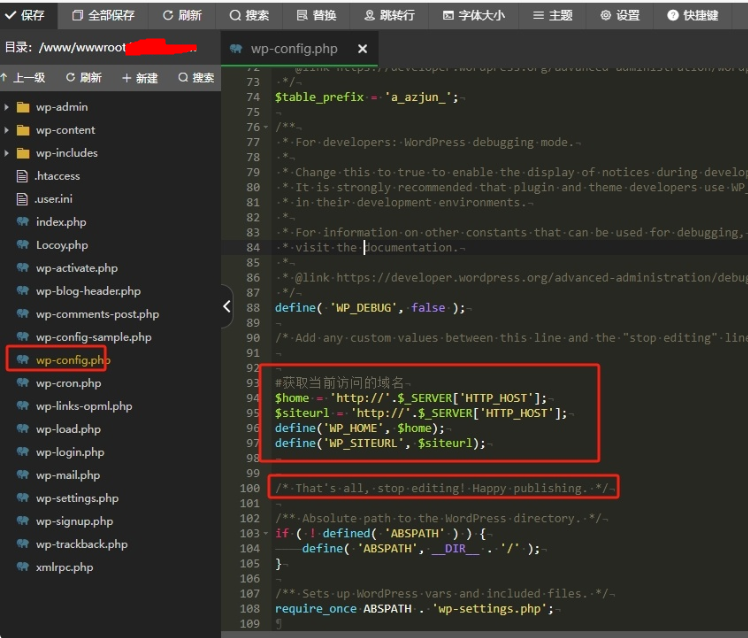Image resolution: width=748 pixels, height=638 pixels.
Task: Open wp-links-opml.php file
Action: 84,406
